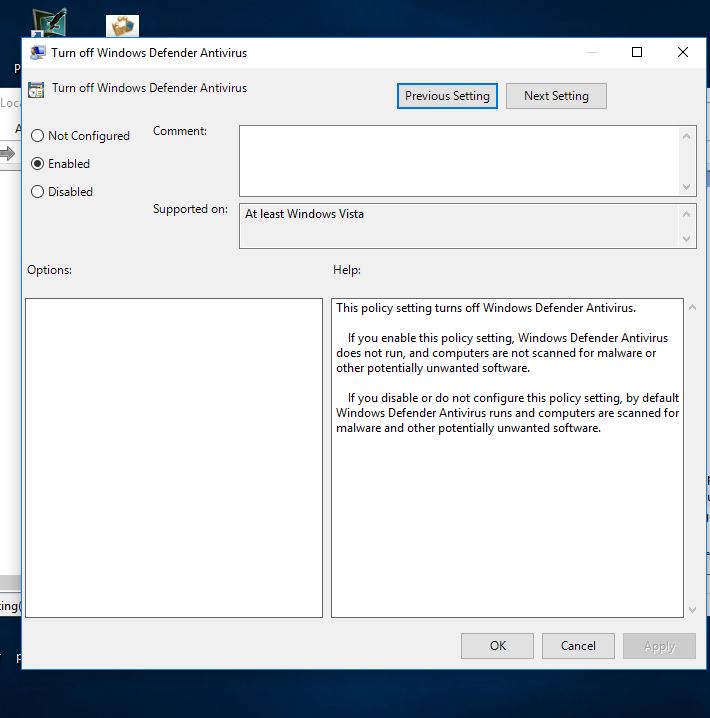Maximize the Turn off Windows Defender dialog
Viewport: 710px width, 718px height.
pyautogui.click(x=637, y=52)
